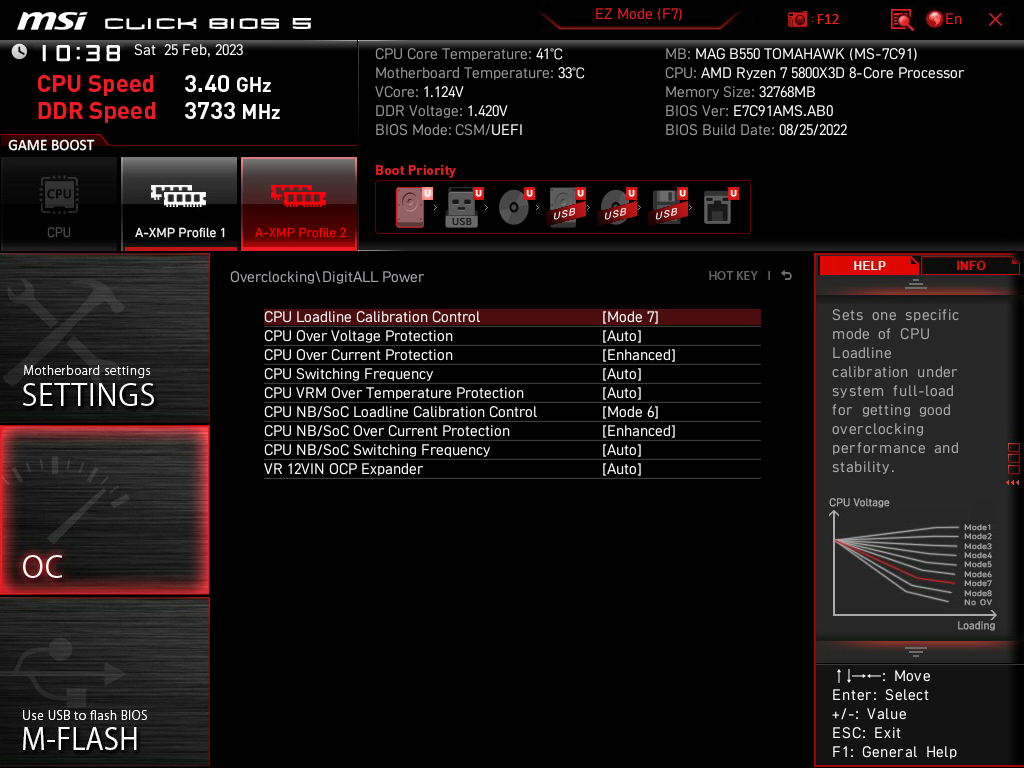Go back using the return arrow icon
1024x768 pixels.
coord(787,276)
